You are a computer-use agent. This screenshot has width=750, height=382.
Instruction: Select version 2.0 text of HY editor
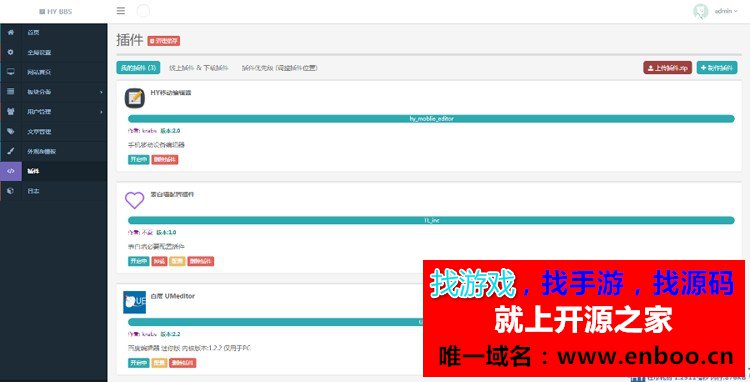pos(170,131)
